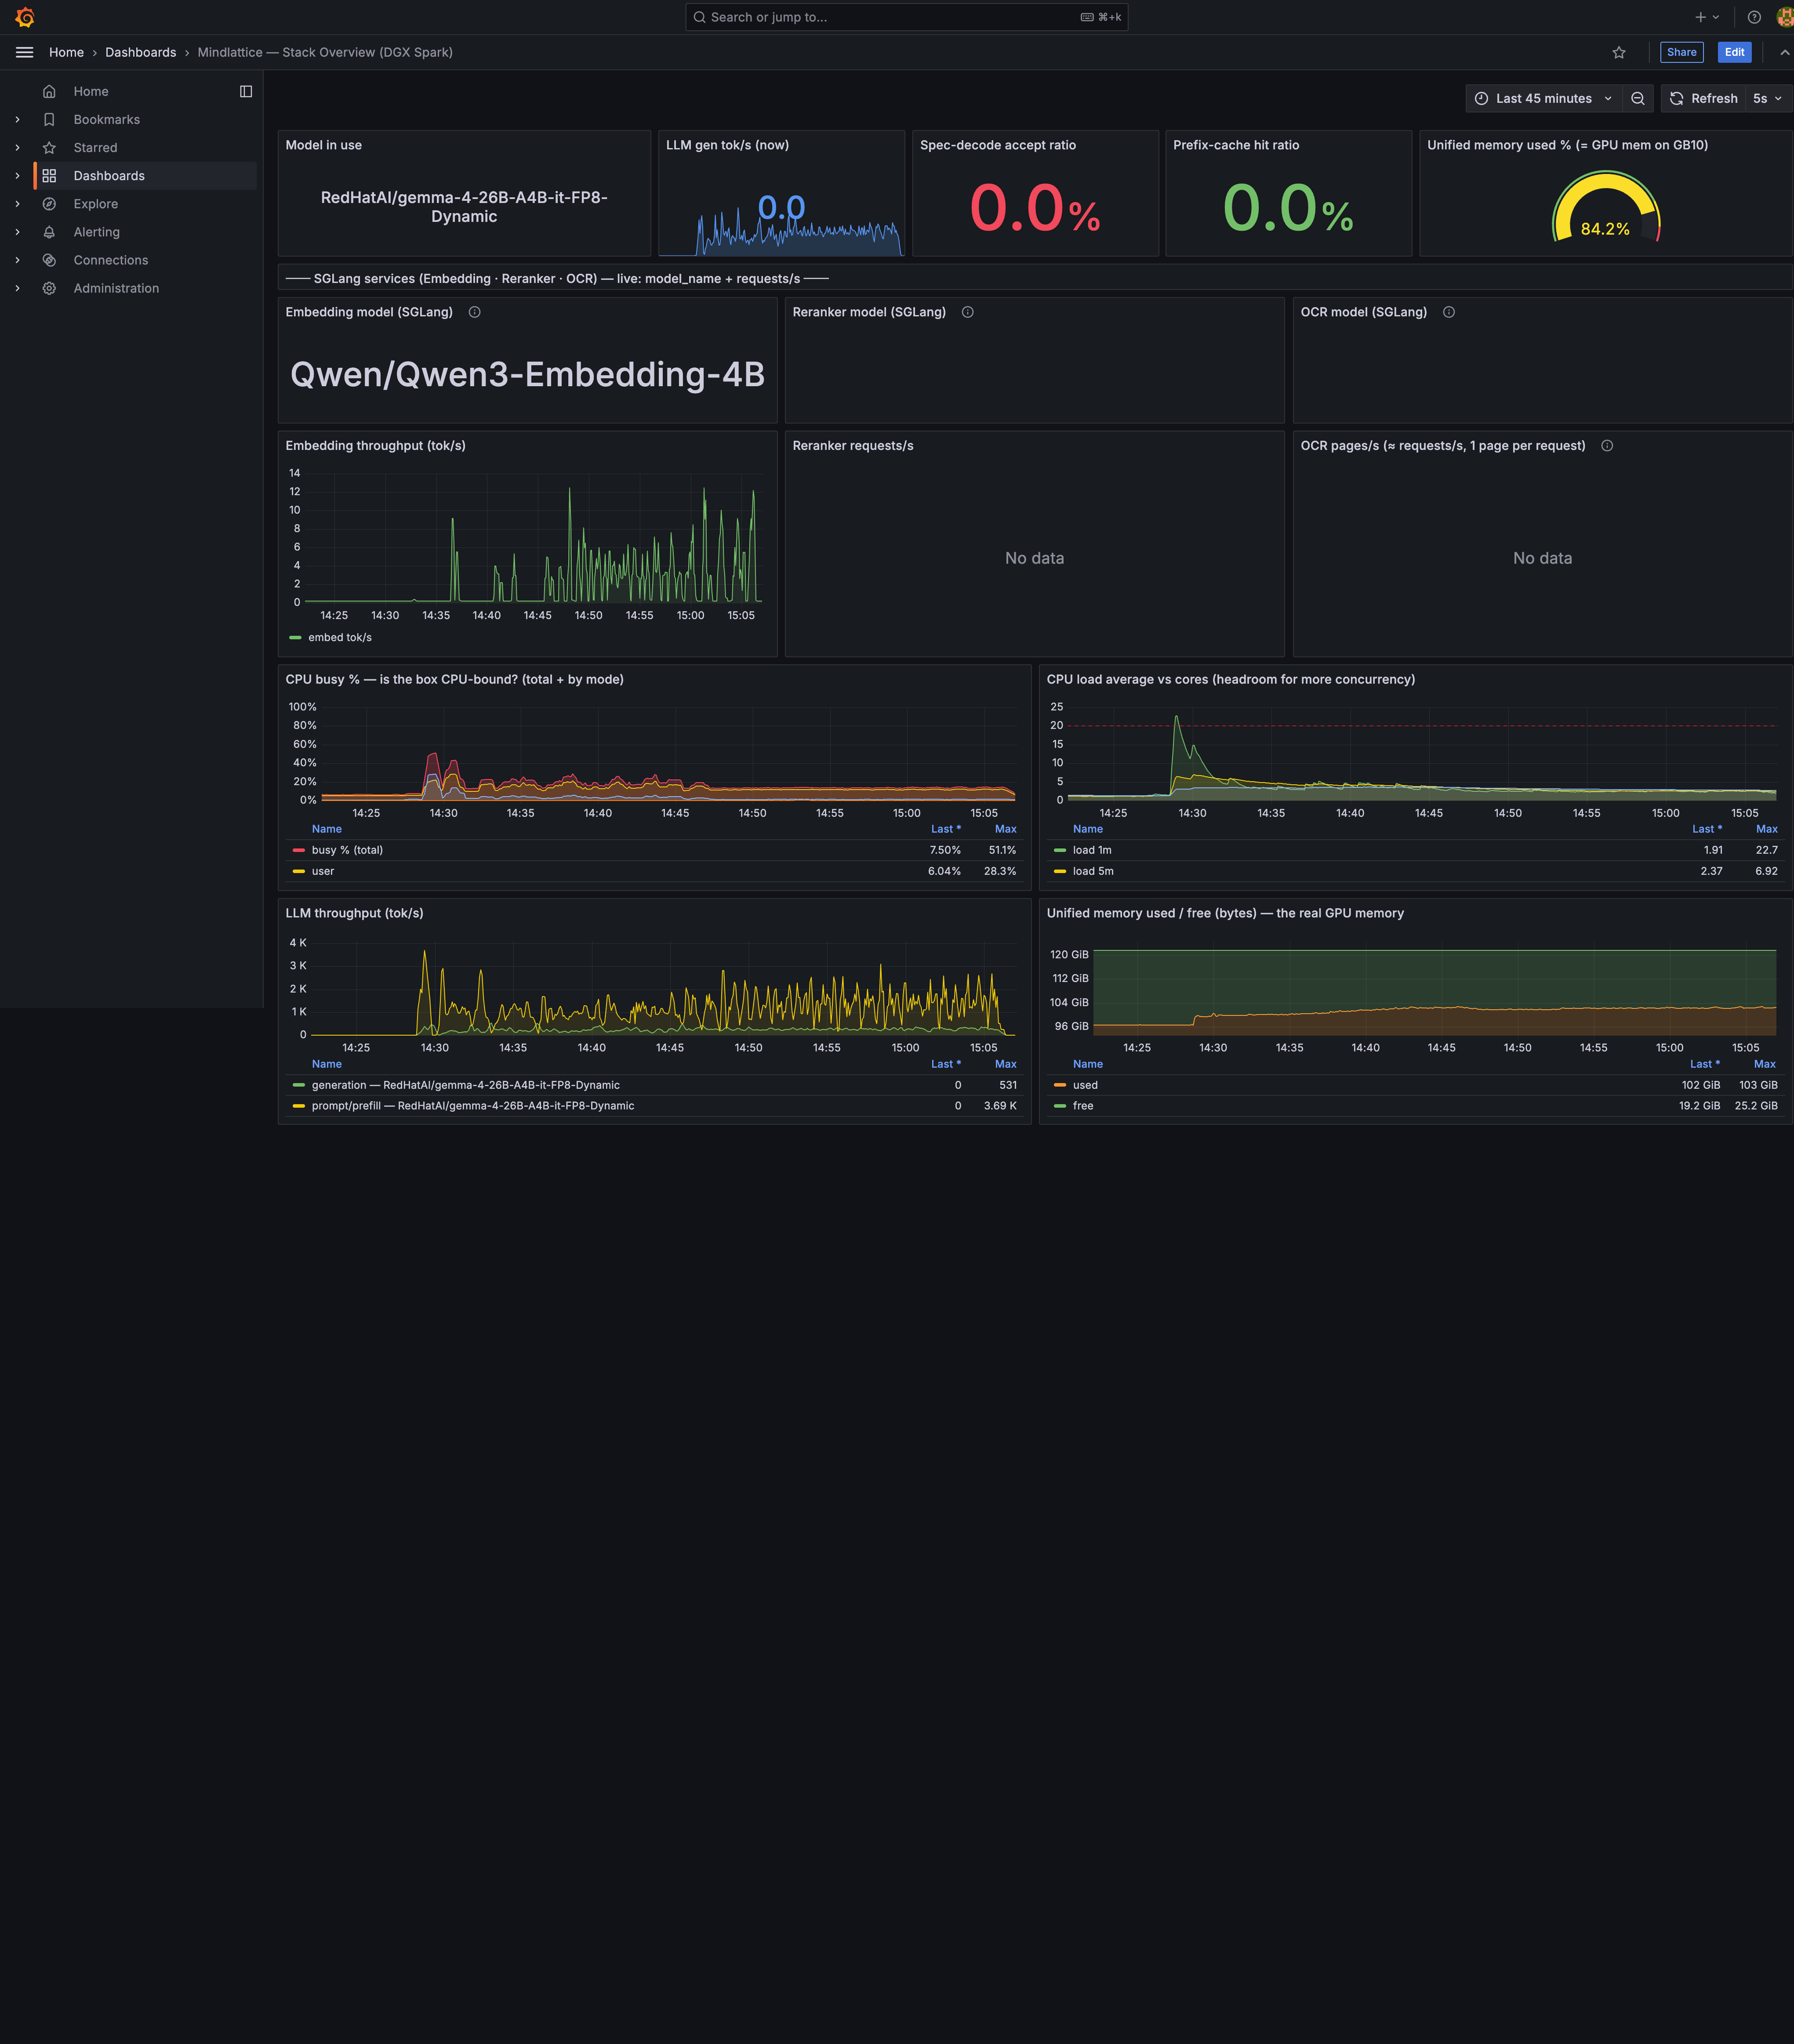Sort CPU load legend by Name column

(1088, 829)
